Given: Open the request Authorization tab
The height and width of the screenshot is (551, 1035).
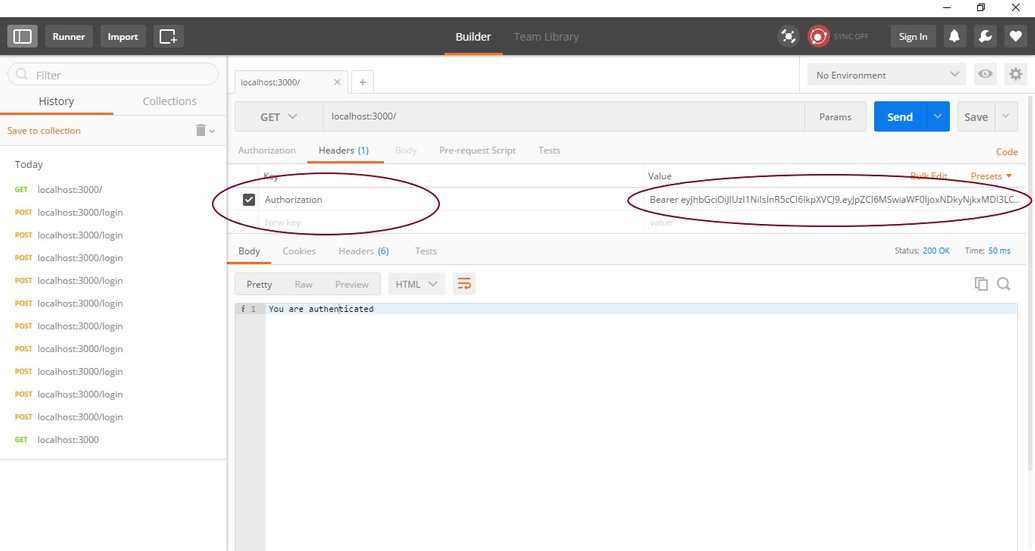Looking at the screenshot, I should [x=267, y=150].
